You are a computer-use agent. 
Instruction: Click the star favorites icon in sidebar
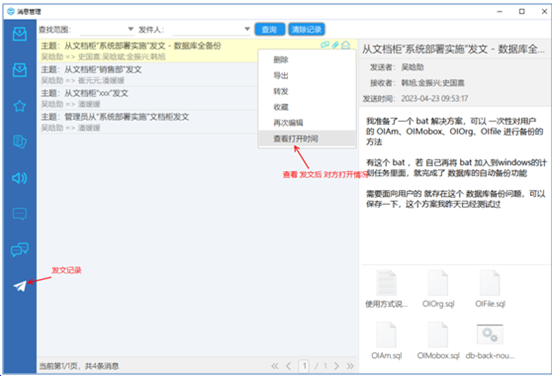pos(20,106)
